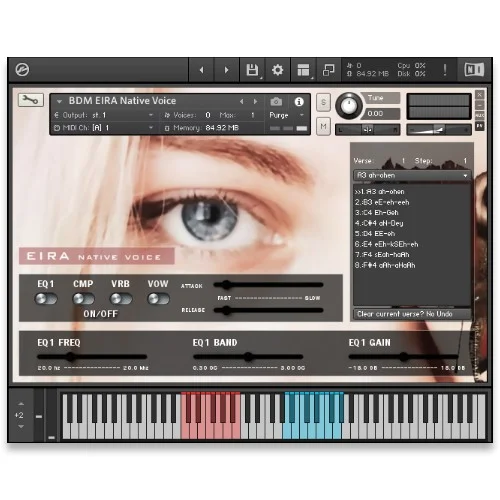Remove instrument with the X button
The height and width of the screenshot is (500, 500).
coord(480,95)
